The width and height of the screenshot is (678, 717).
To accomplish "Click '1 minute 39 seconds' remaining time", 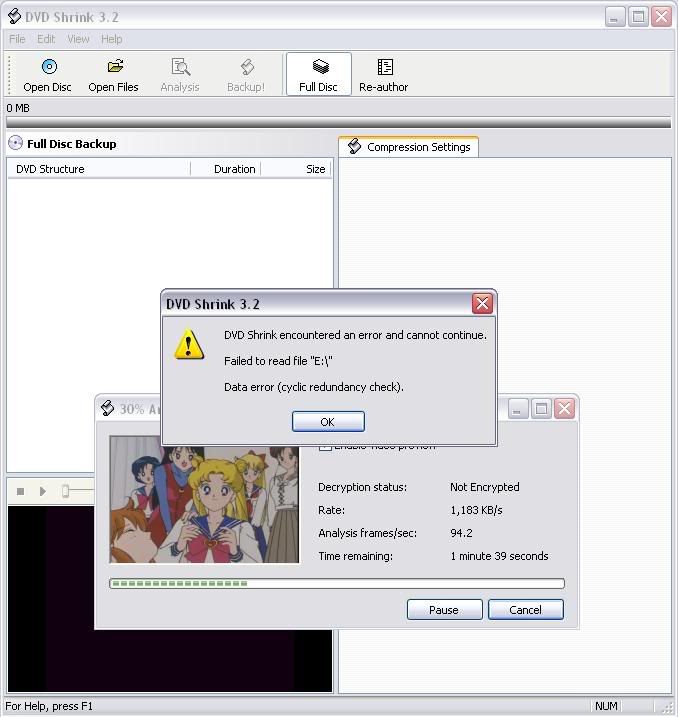I will pyautogui.click(x=499, y=556).
